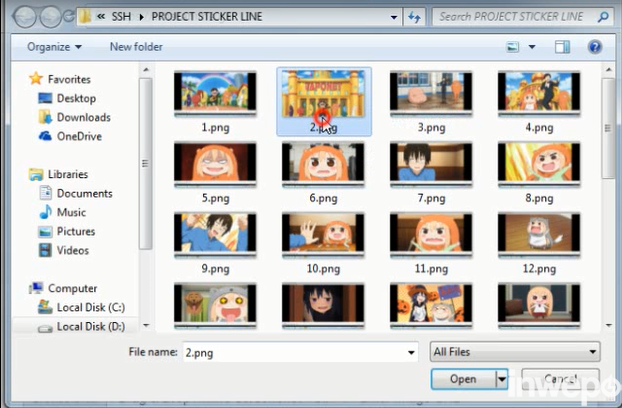Open the Help question mark icon
The height and width of the screenshot is (408, 622).
pyautogui.click(x=595, y=47)
